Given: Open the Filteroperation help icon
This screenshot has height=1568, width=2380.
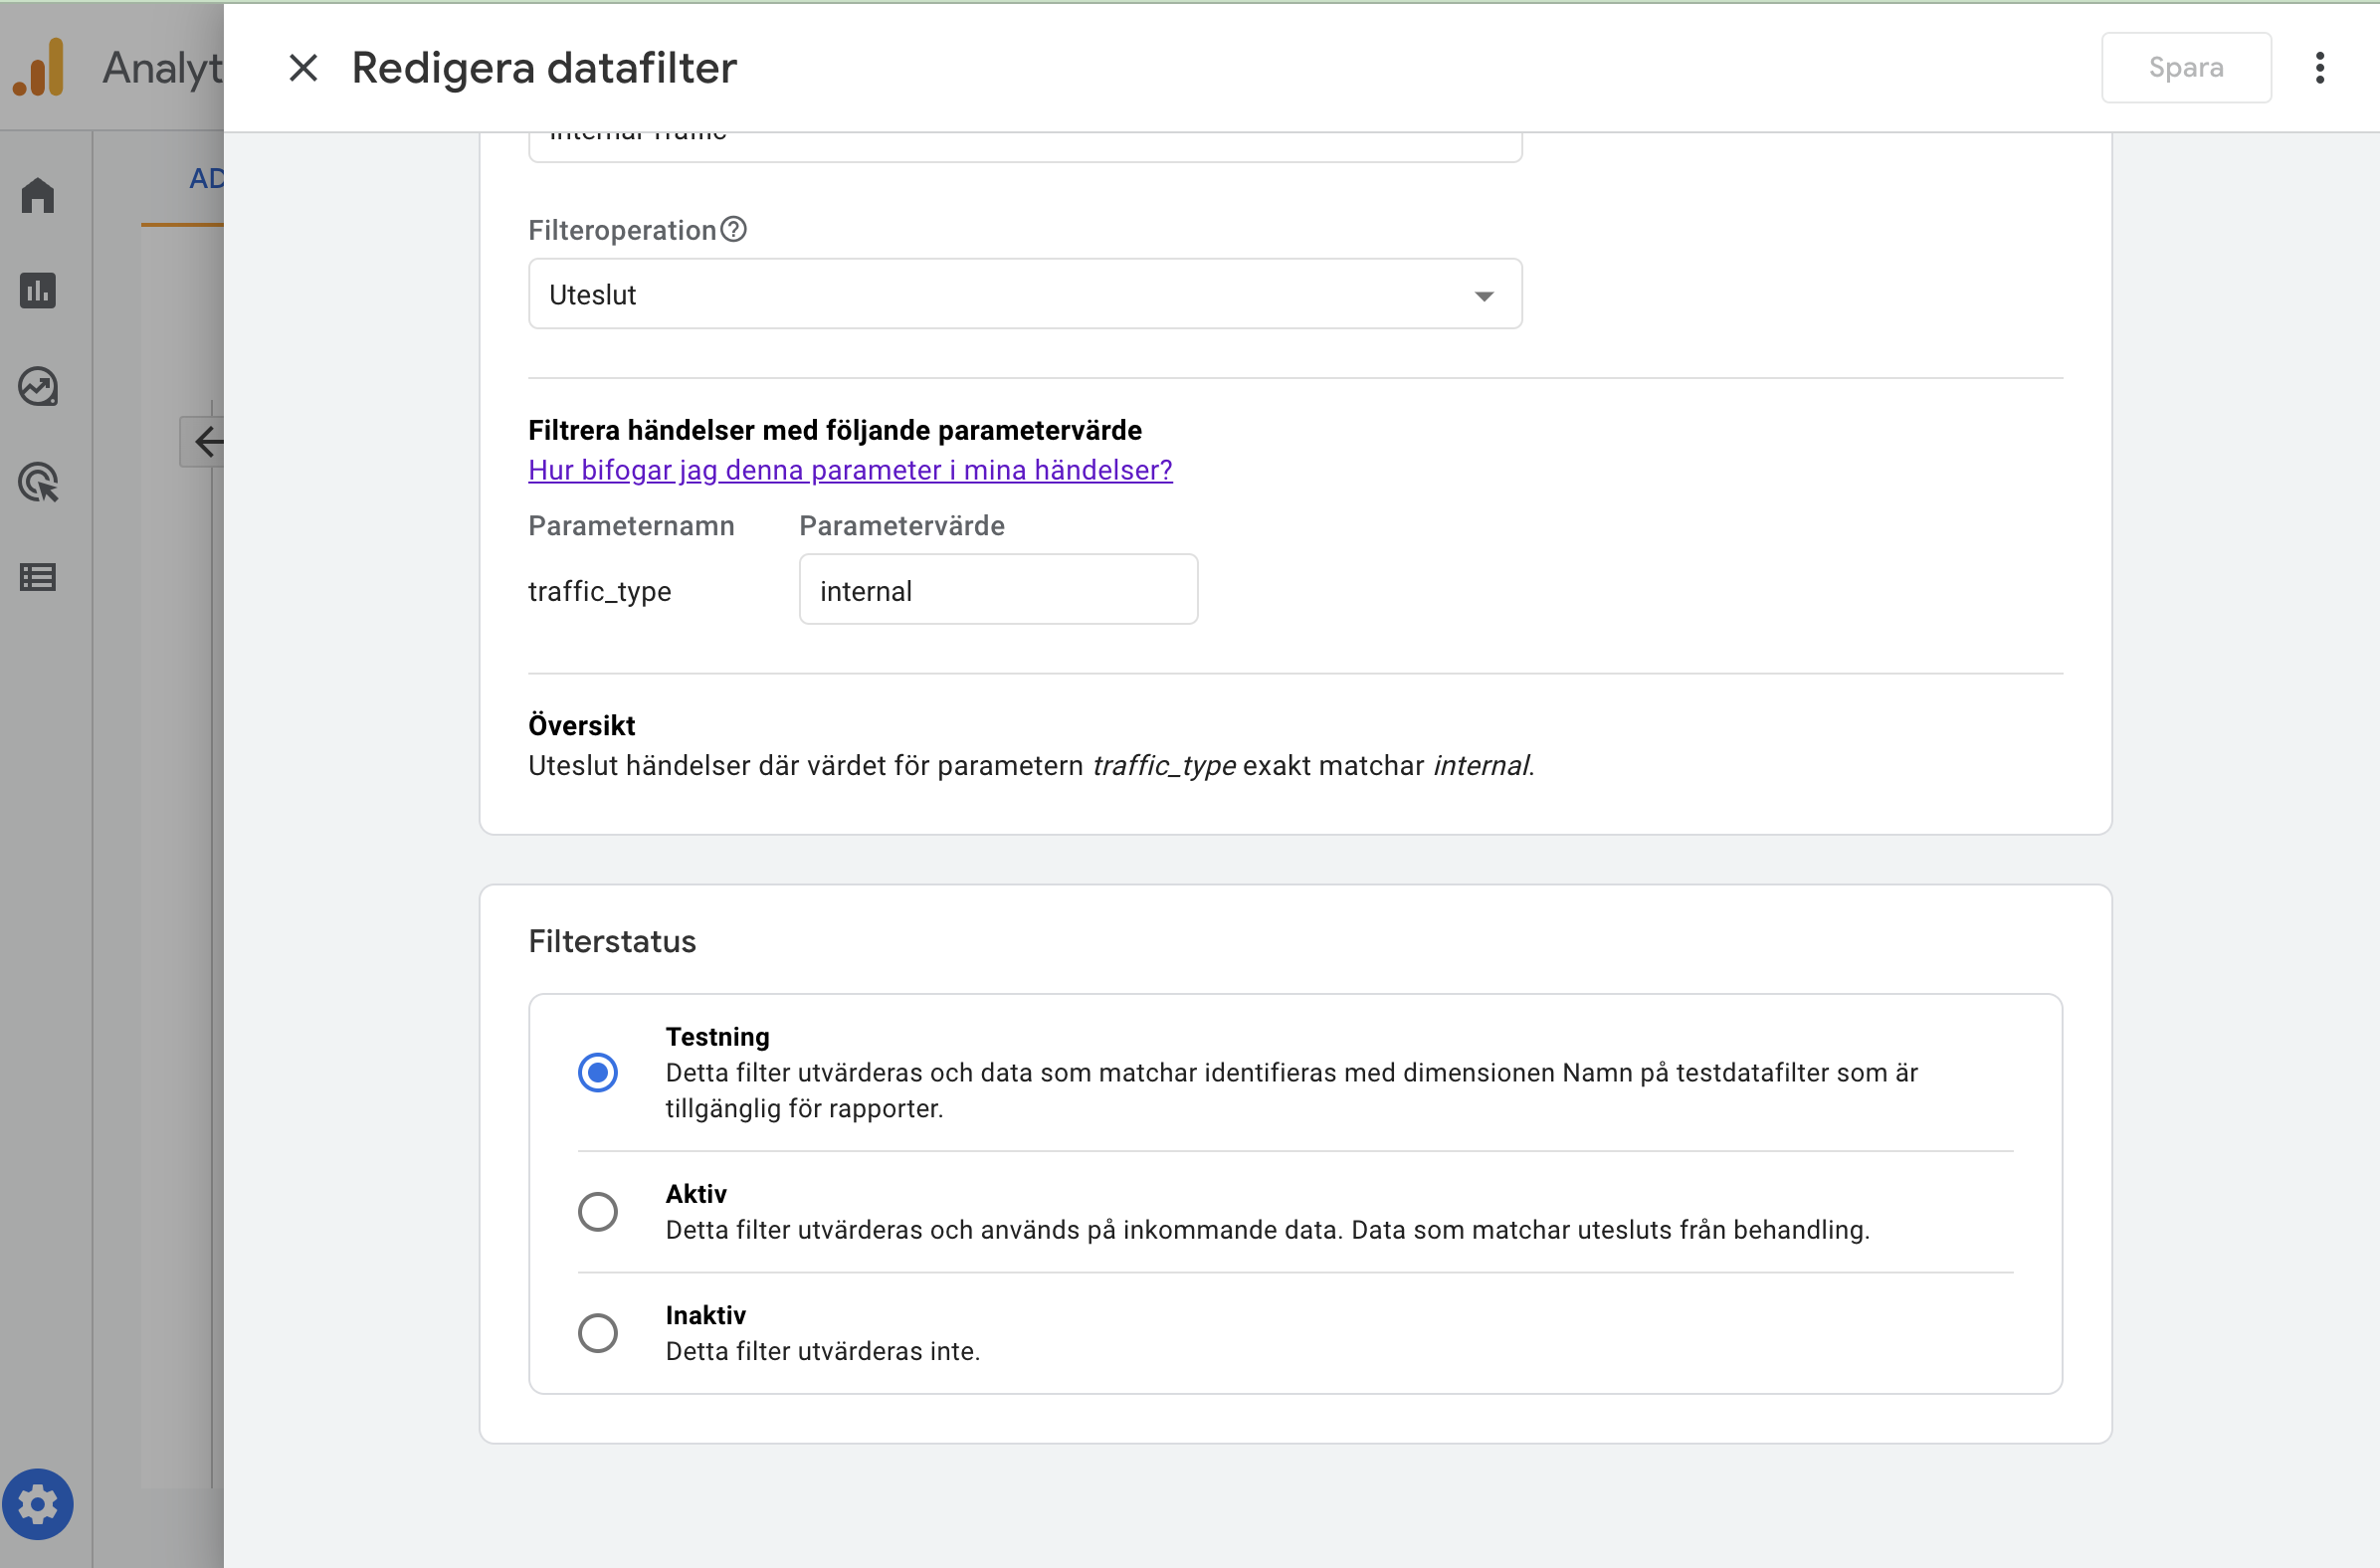Looking at the screenshot, I should click(x=734, y=230).
